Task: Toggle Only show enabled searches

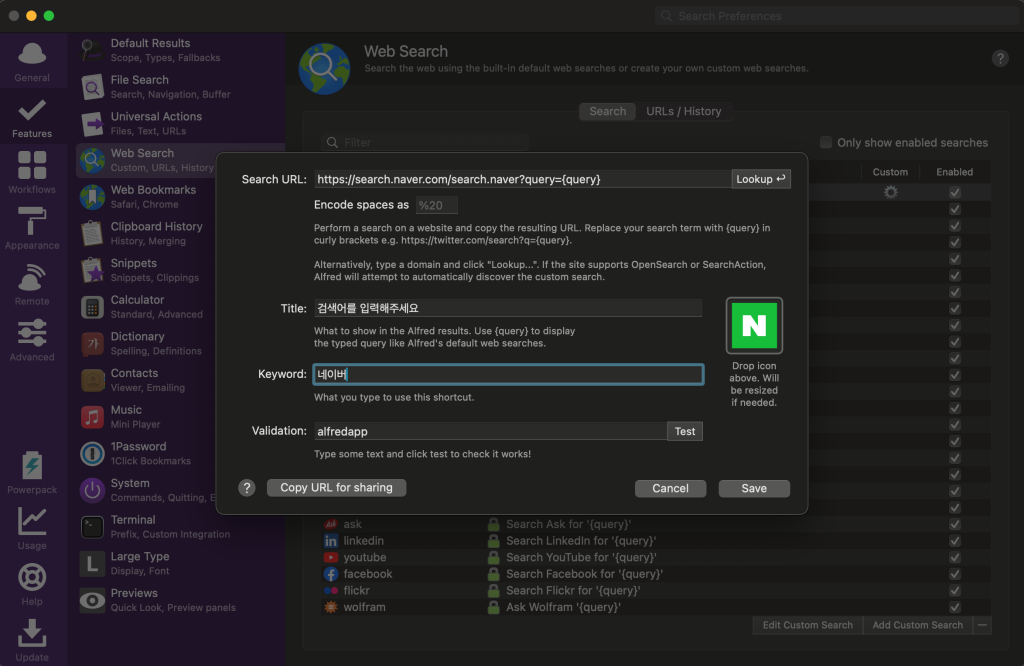Action: coord(826,142)
